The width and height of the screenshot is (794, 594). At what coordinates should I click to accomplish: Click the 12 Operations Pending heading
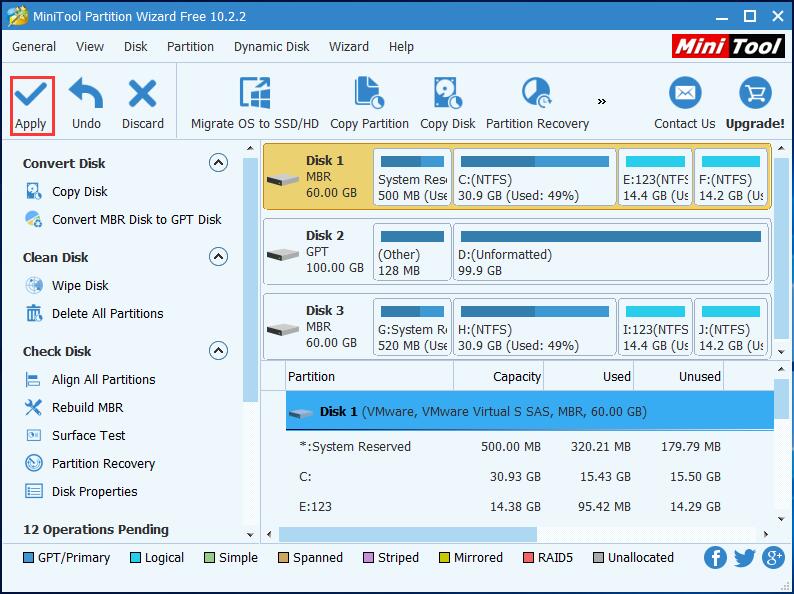[x=96, y=530]
